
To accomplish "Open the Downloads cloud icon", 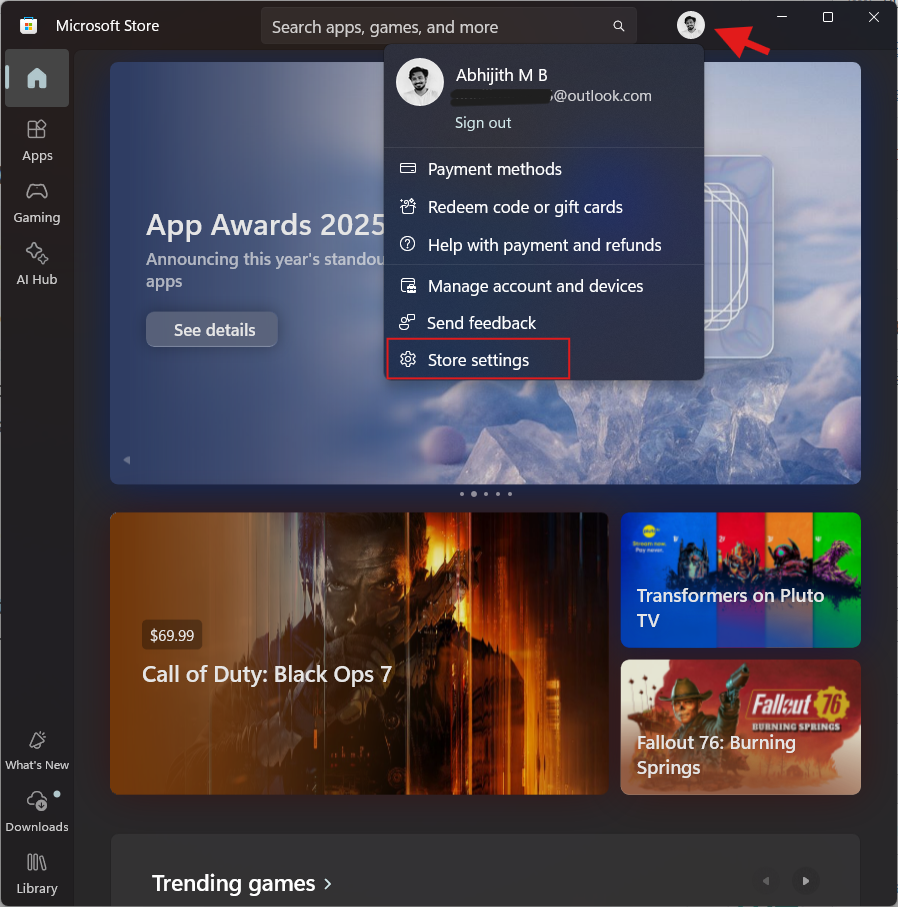I will [x=36, y=800].
